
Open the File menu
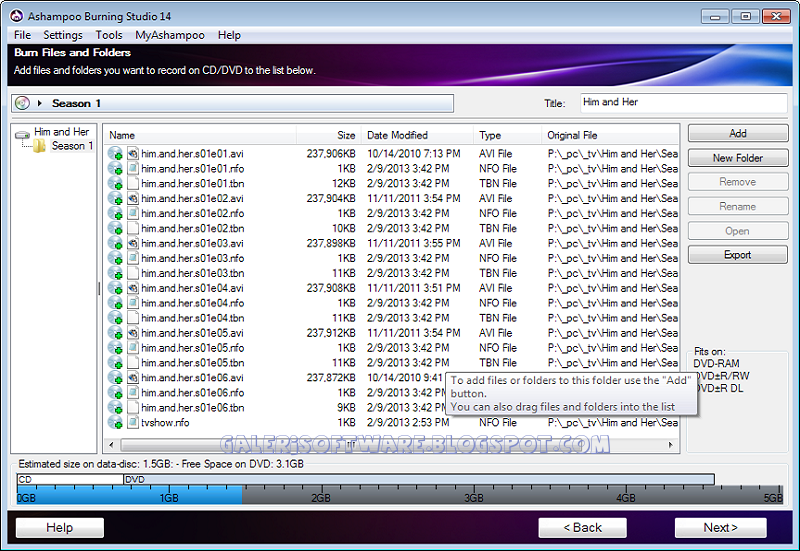point(22,35)
